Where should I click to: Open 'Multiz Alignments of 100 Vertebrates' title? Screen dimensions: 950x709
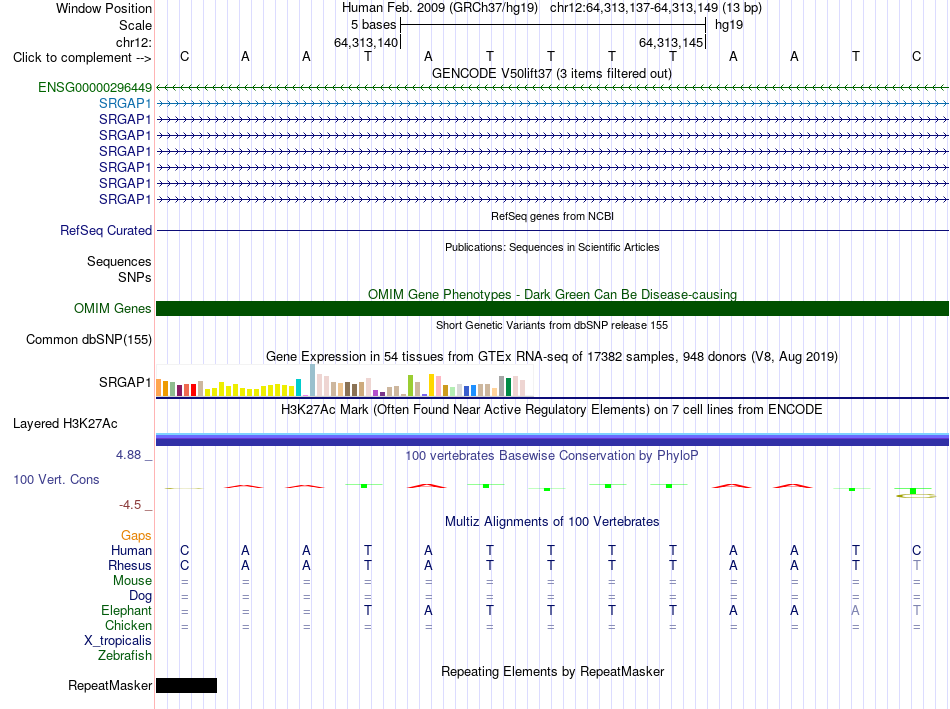(x=552, y=522)
